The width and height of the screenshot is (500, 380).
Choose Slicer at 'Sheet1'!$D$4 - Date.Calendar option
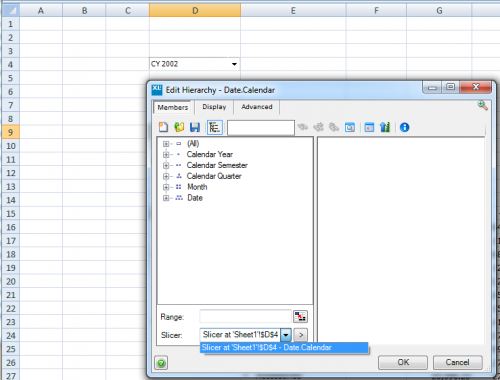284,348
